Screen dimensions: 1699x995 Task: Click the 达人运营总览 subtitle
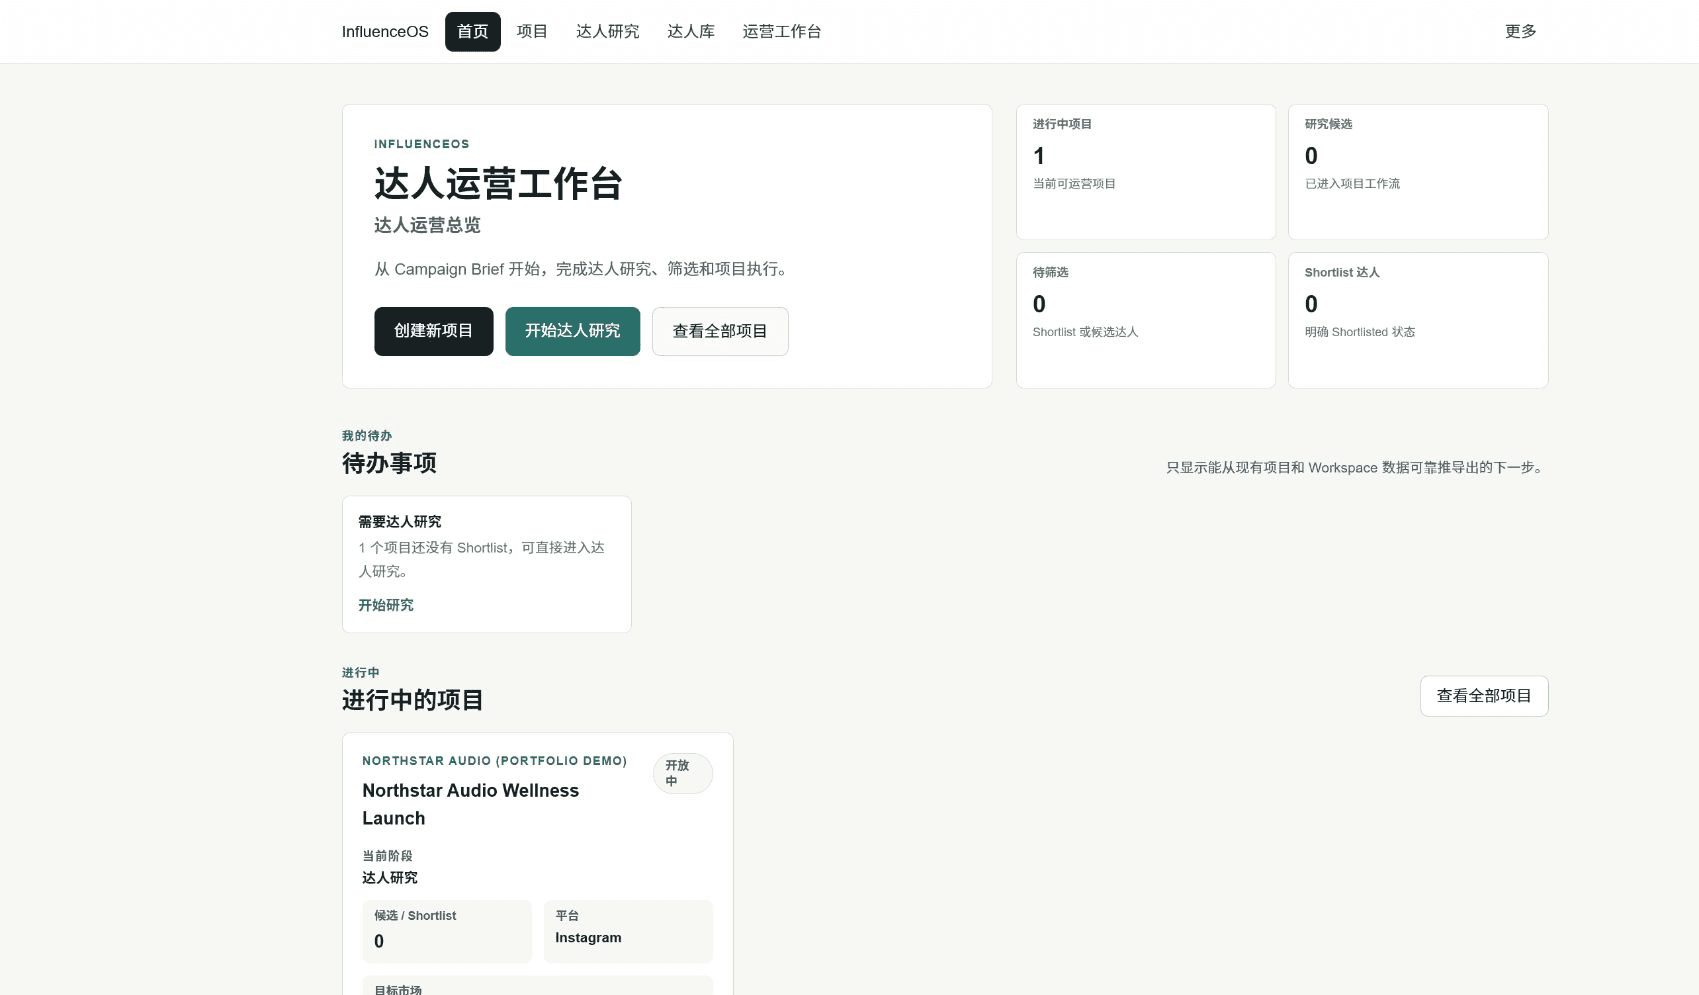[x=427, y=226]
